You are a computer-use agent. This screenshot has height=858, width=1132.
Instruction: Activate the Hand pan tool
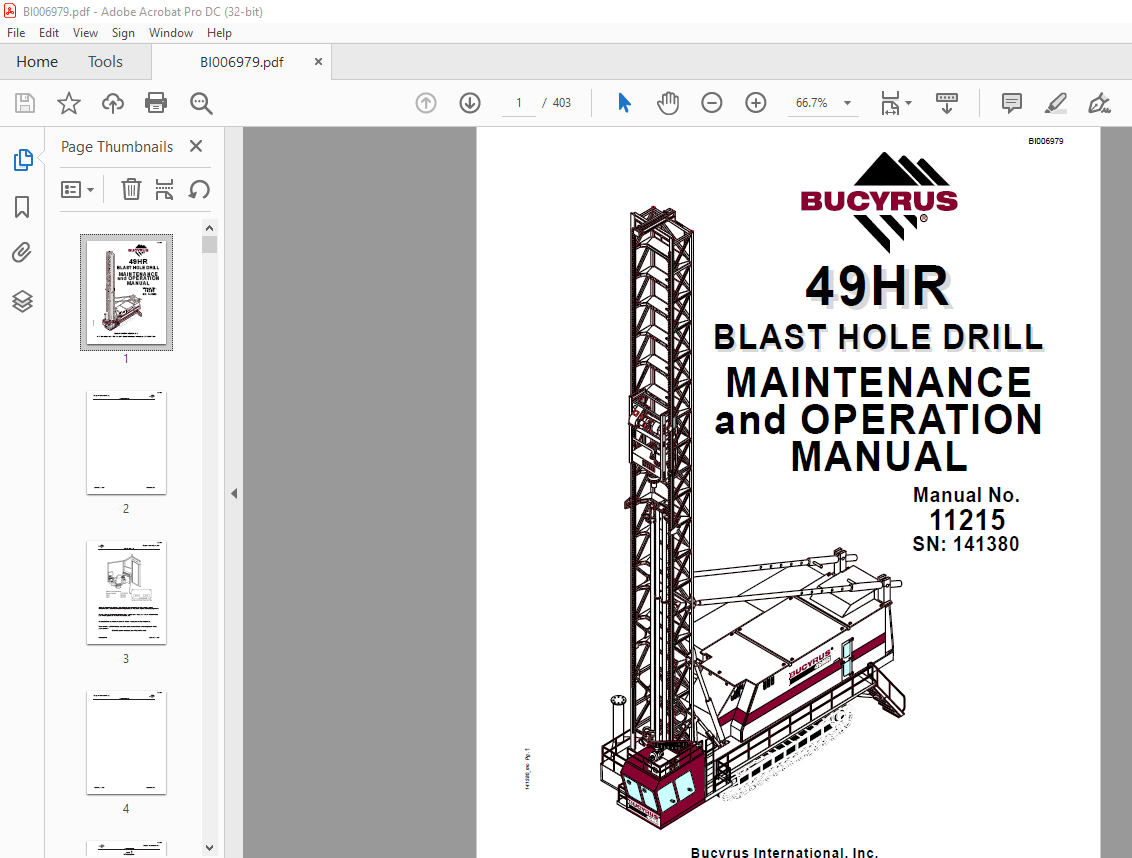coord(668,103)
